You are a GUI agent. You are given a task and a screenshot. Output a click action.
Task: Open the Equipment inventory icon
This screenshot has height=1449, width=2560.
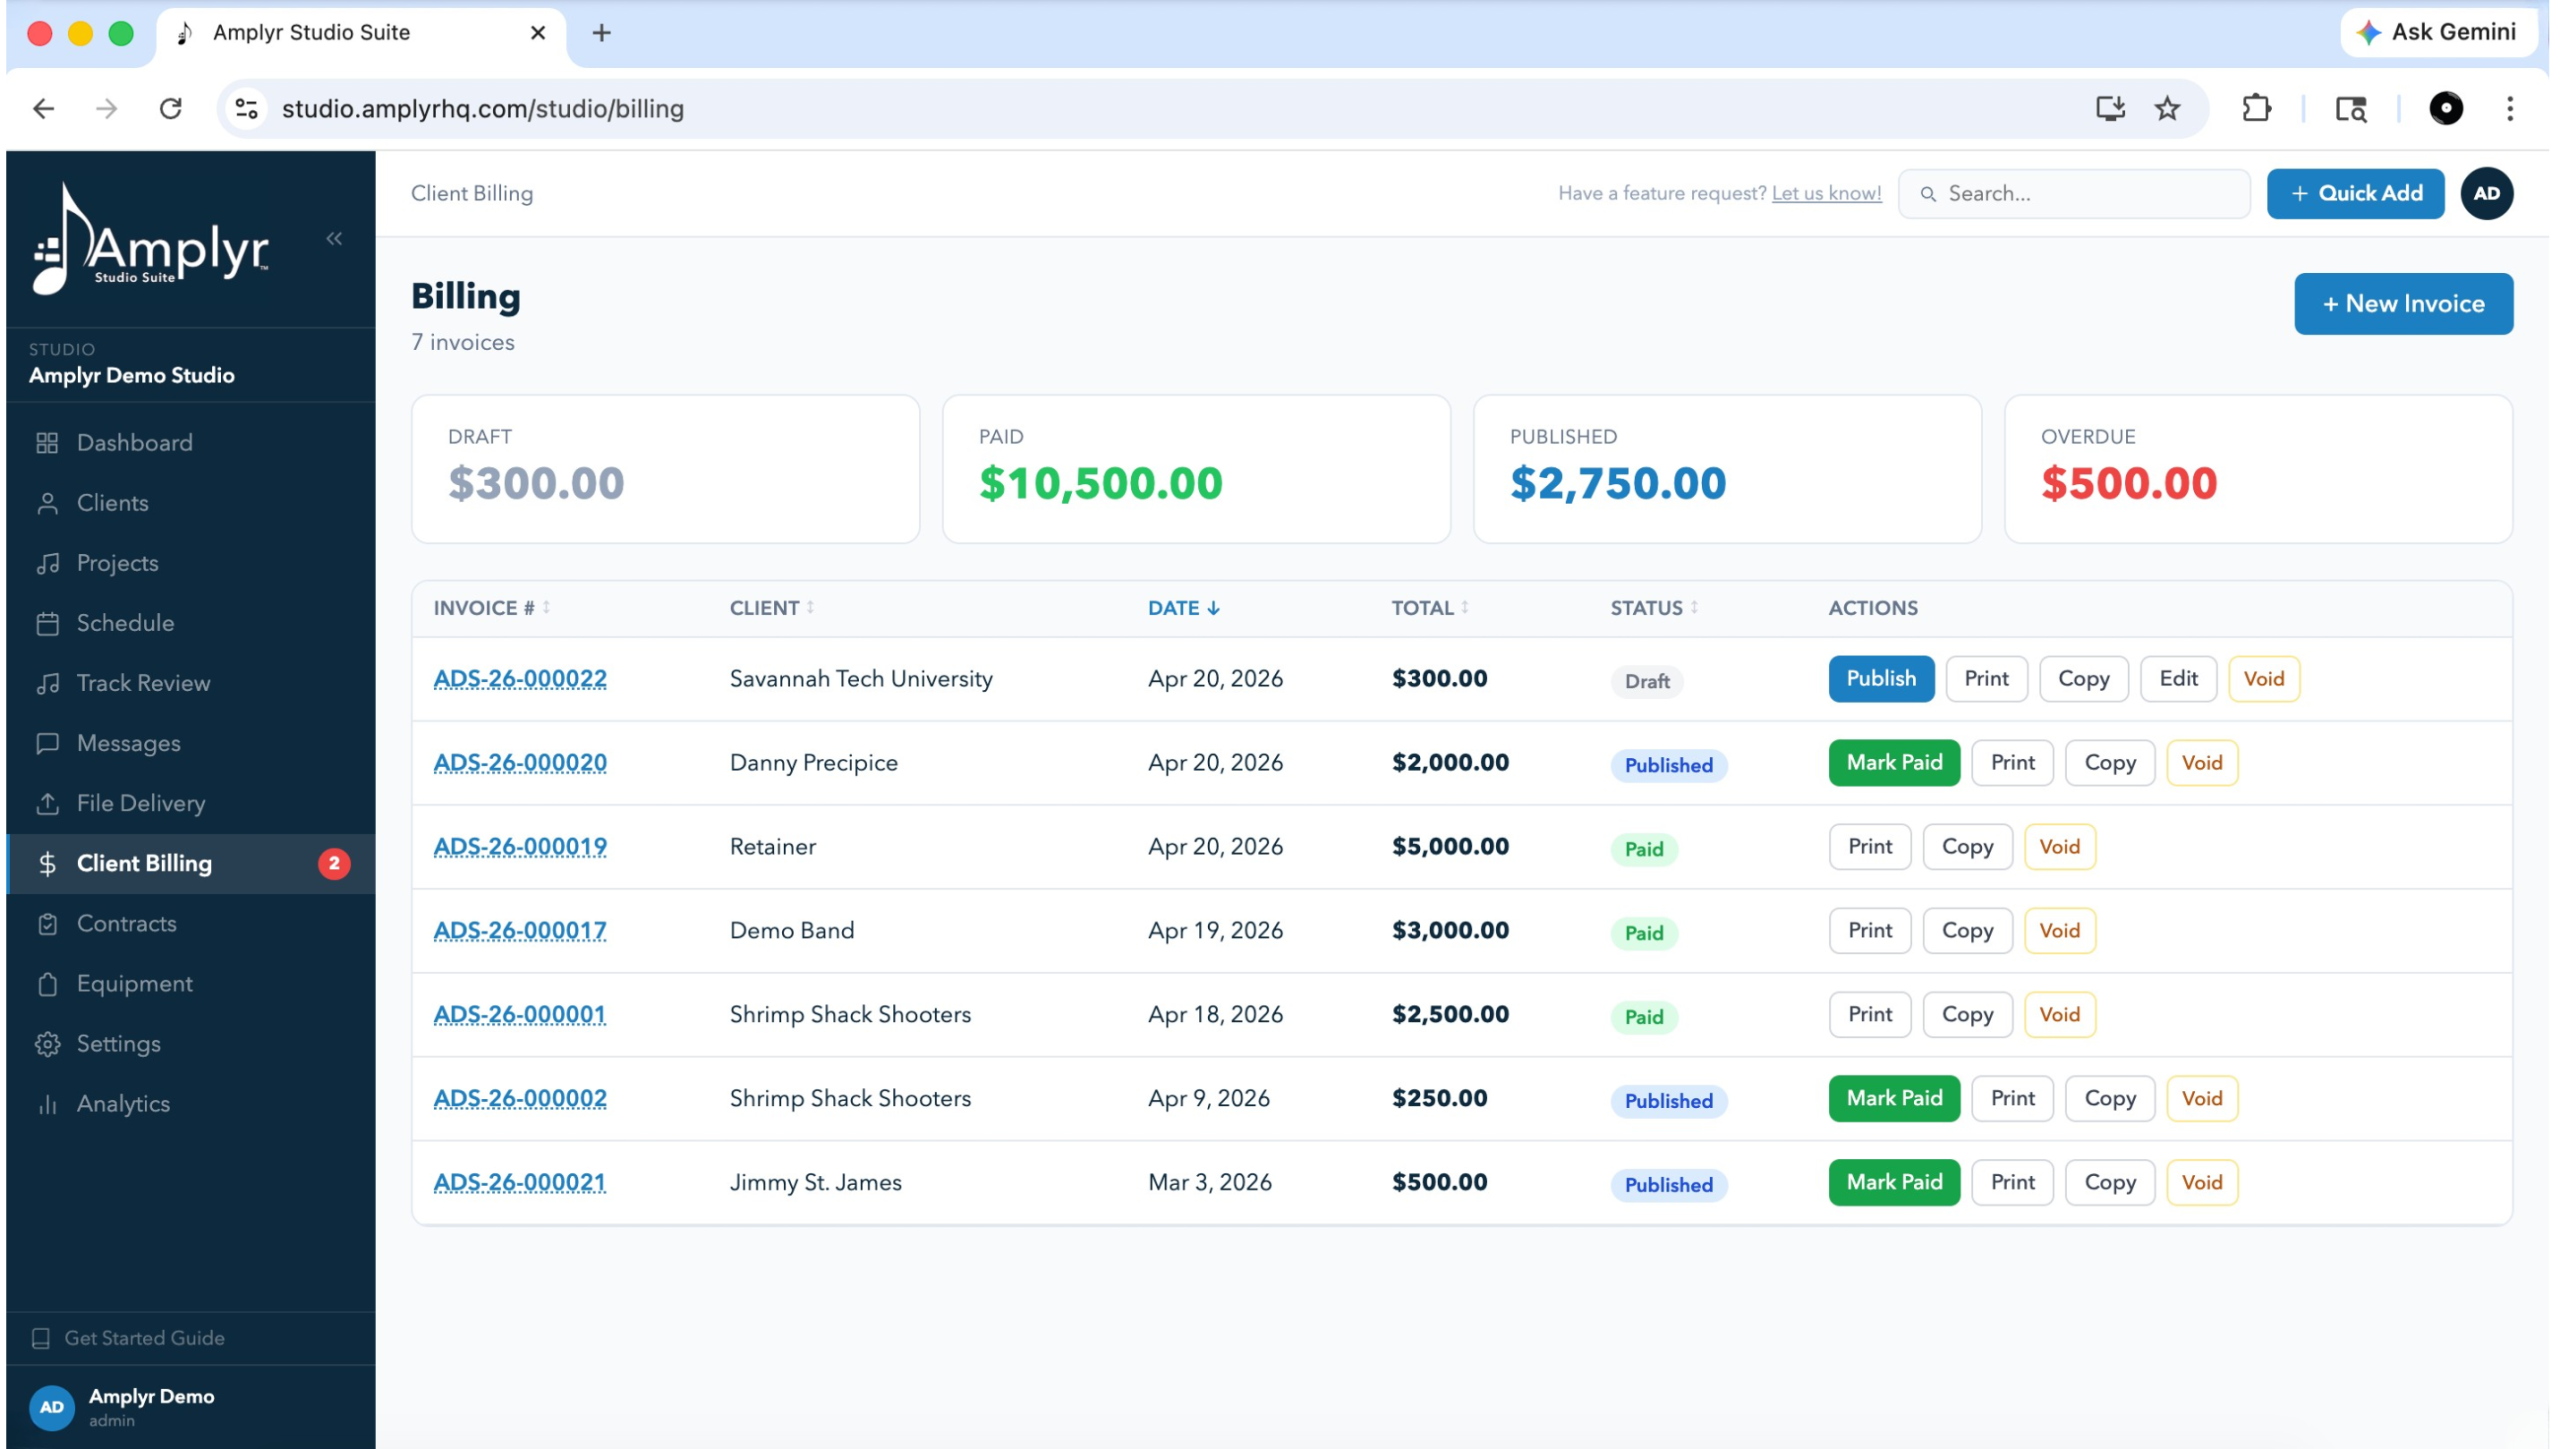point(47,983)
